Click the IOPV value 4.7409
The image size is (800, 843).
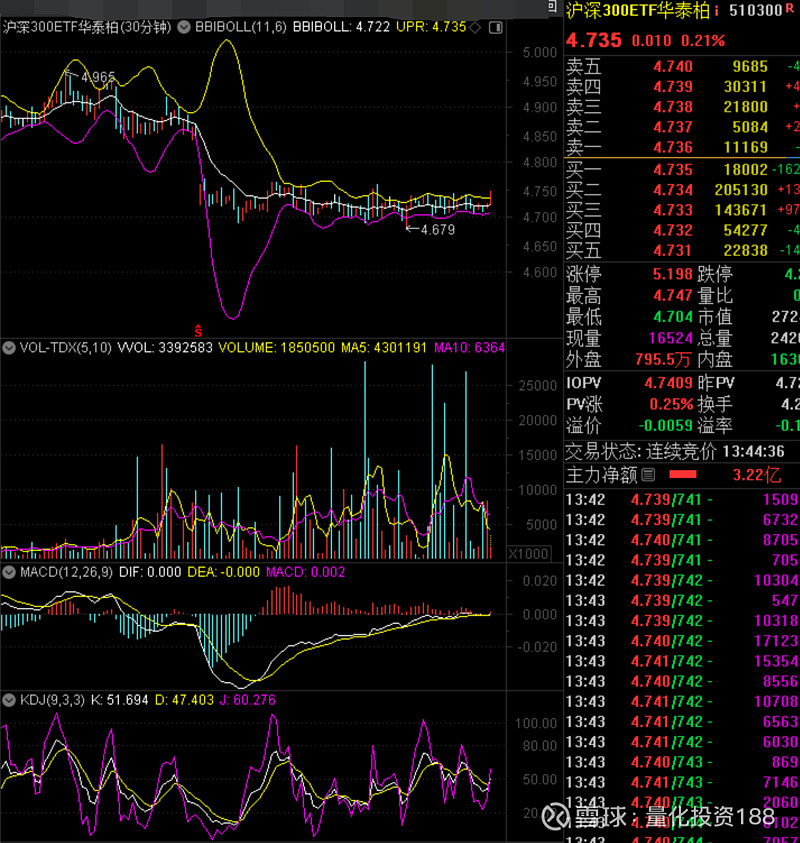(x=668, y=383)
